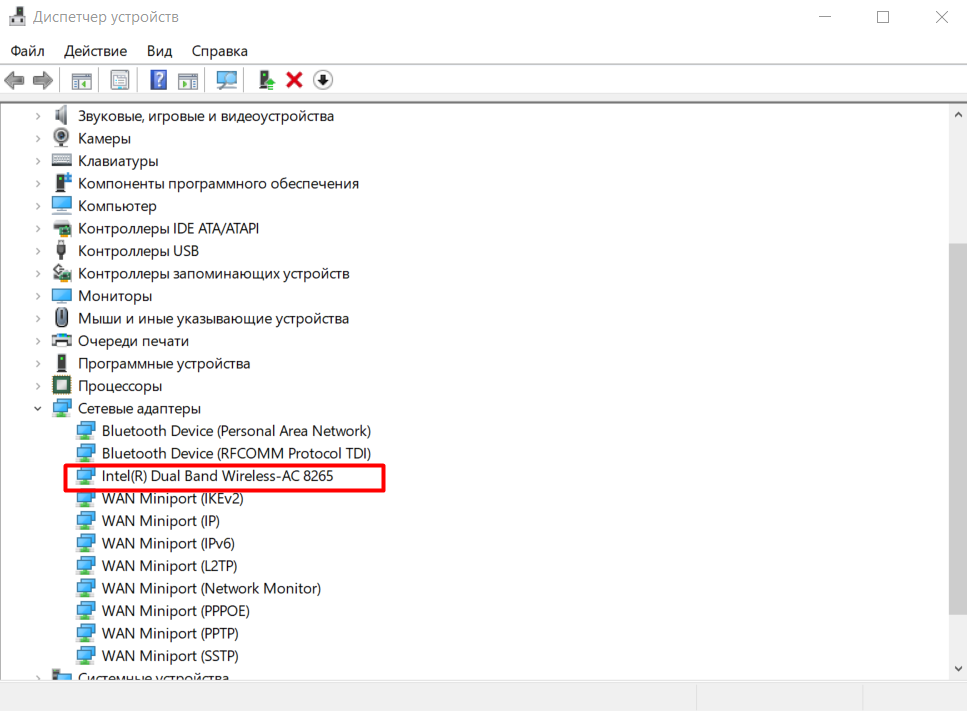
Task: Select WAN Miniport (Network Monitor)
Action: [x=212, y=588]
